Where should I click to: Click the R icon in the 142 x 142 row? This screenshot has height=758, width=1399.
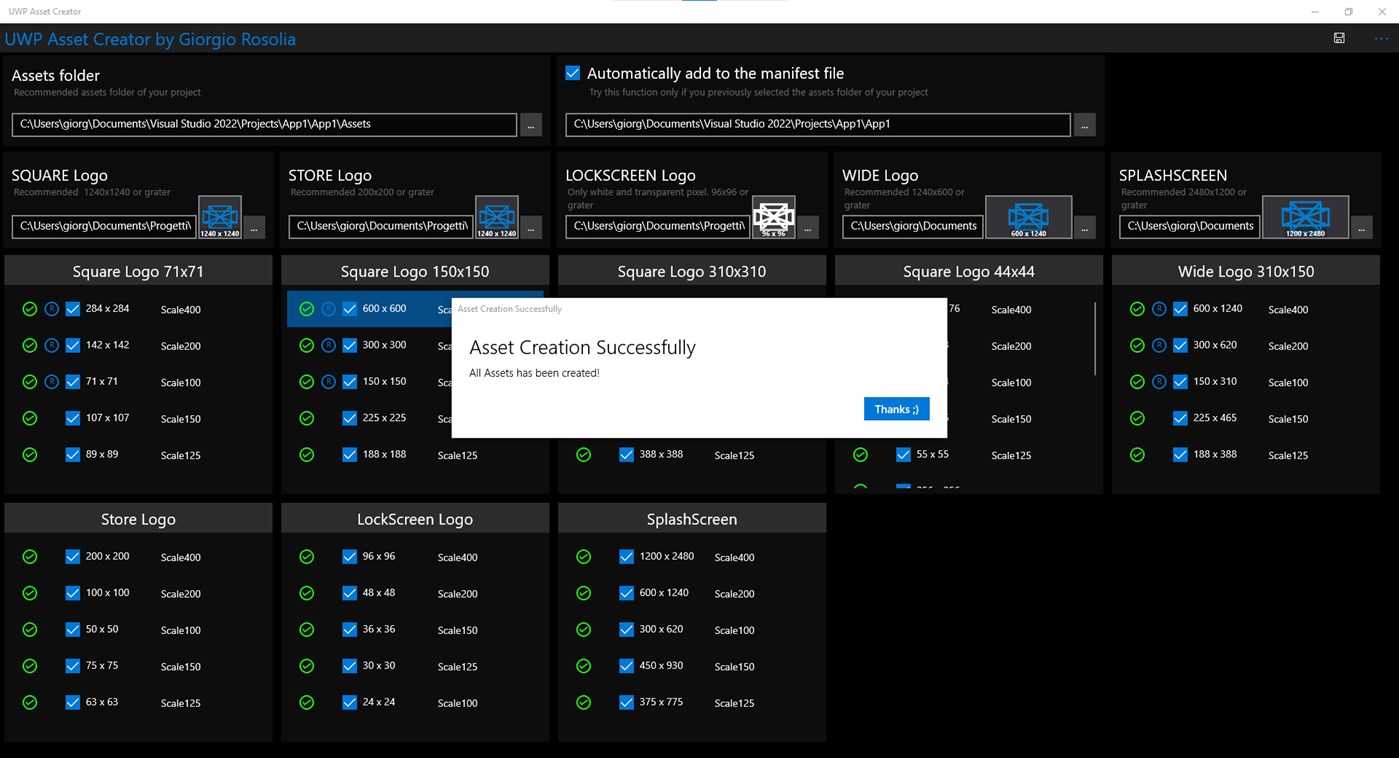[52, 345]
